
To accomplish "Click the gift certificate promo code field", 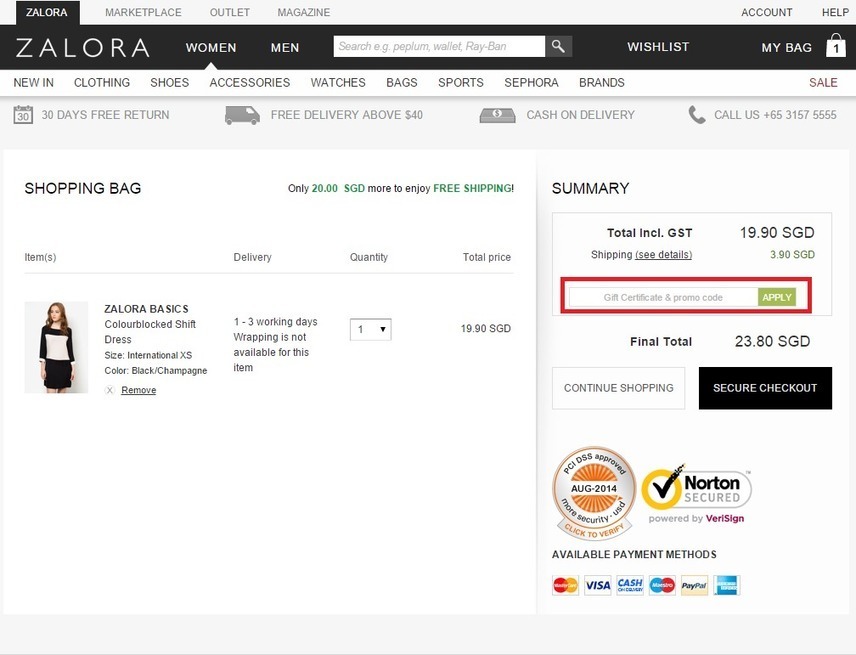I will click(663, 297).
